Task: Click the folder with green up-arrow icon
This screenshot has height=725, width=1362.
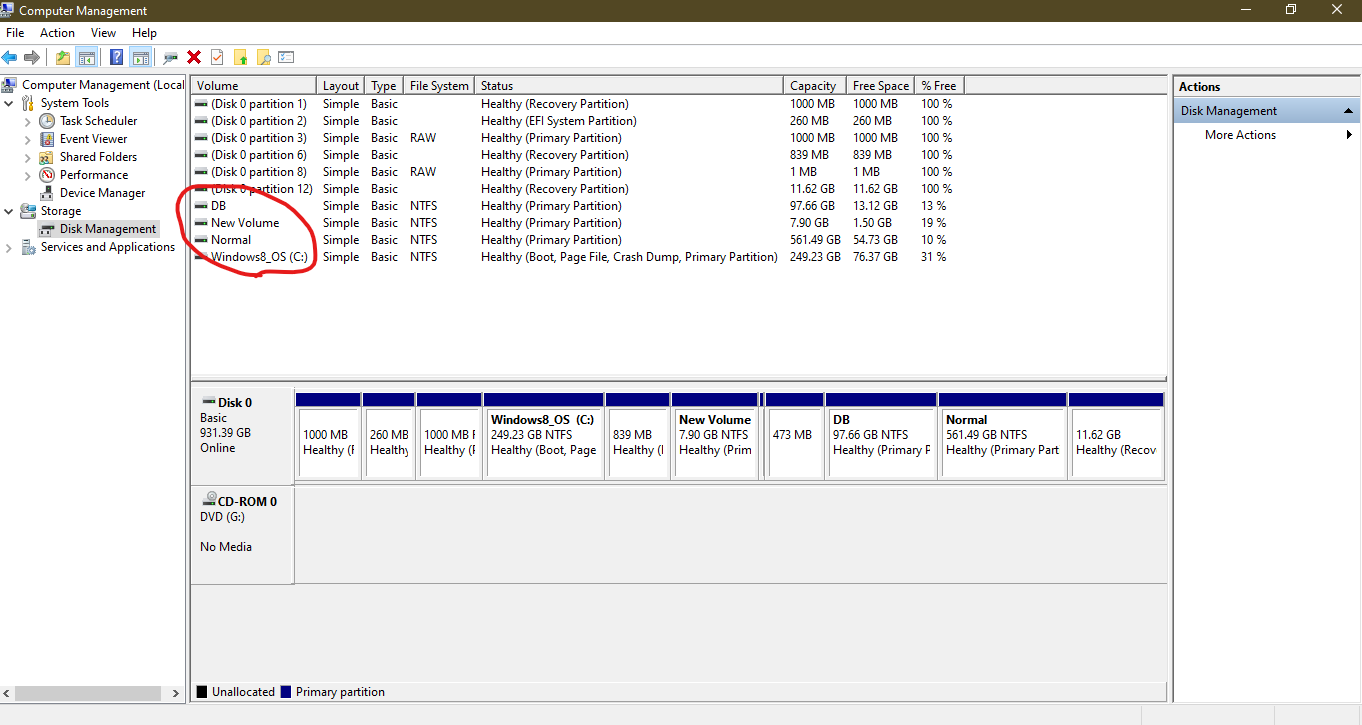Action: click(x=240, y=58)
